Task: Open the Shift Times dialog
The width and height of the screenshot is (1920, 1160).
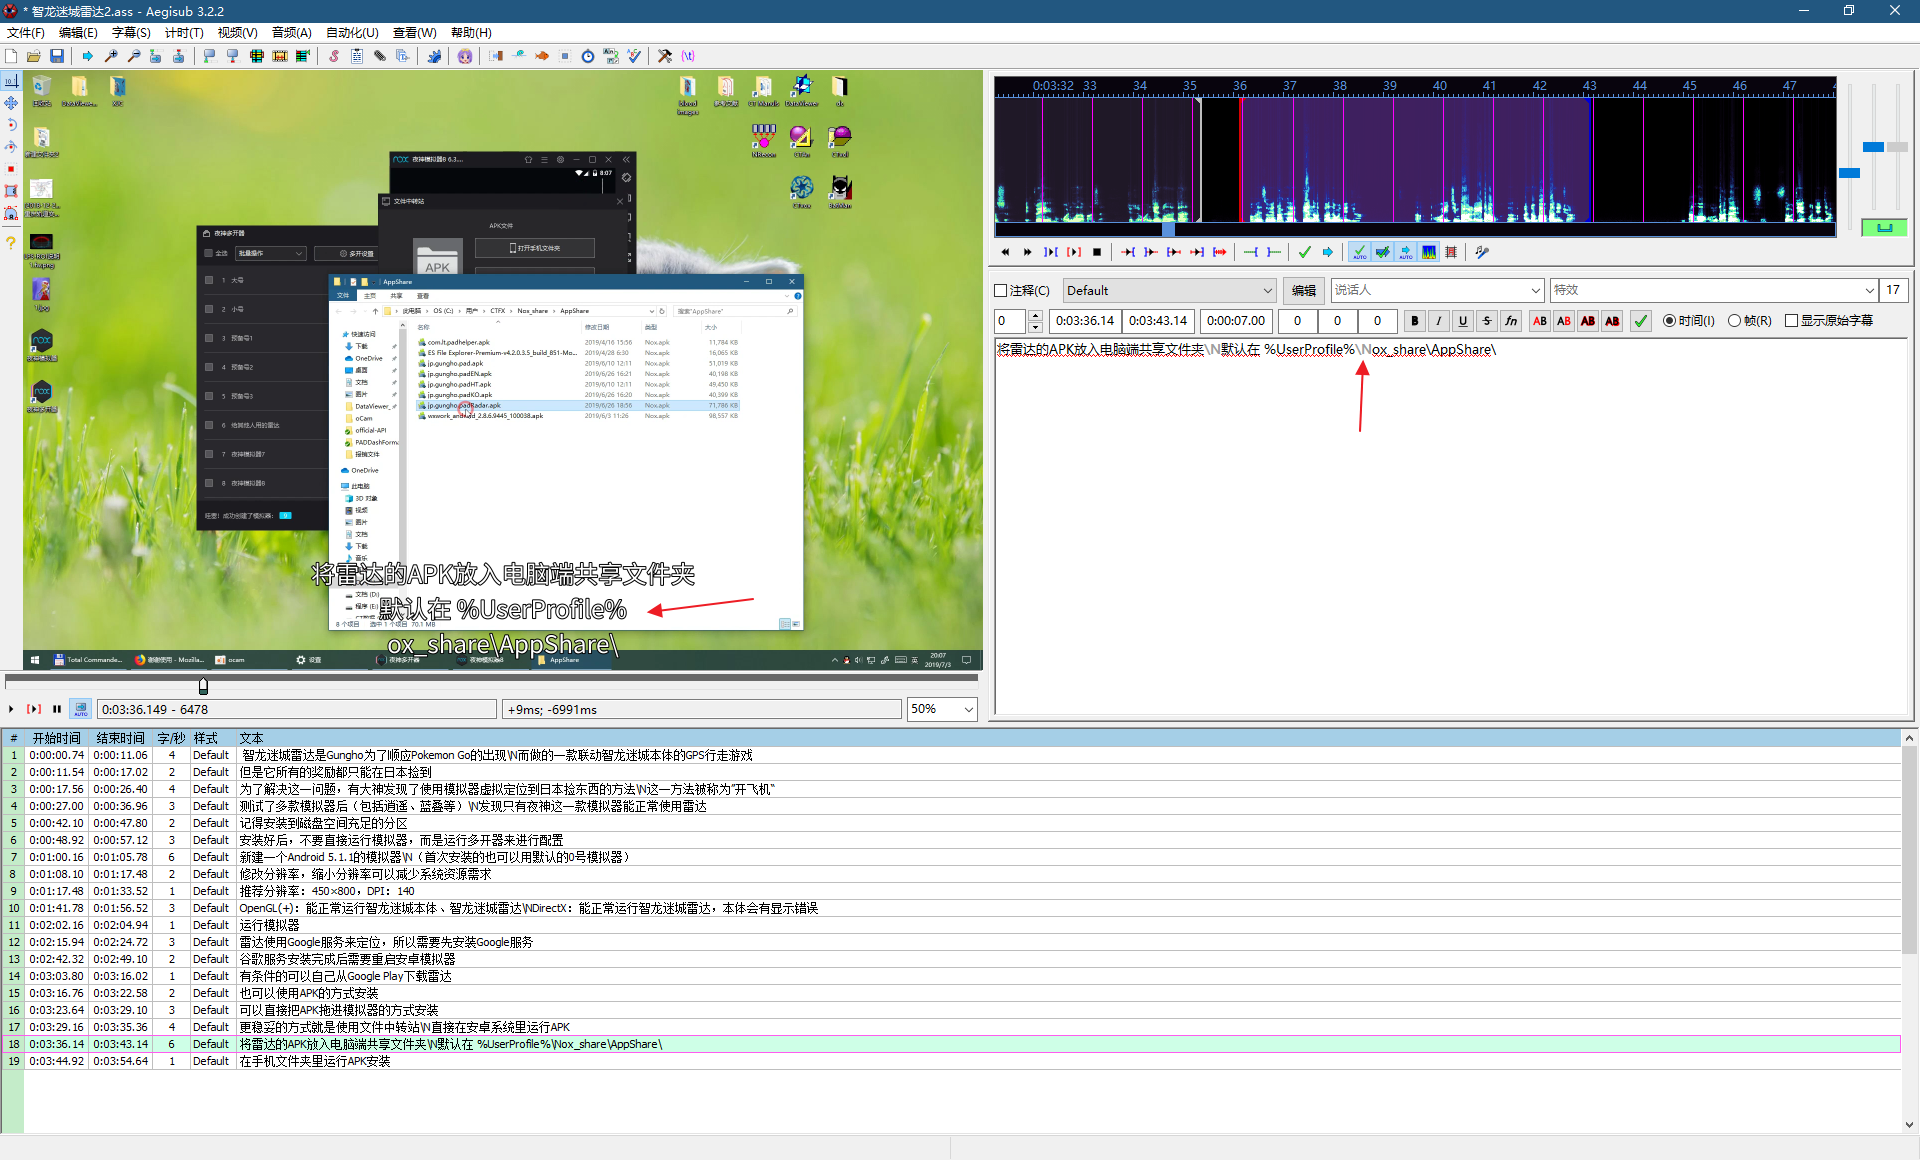Action: click(x=588, y=56)
